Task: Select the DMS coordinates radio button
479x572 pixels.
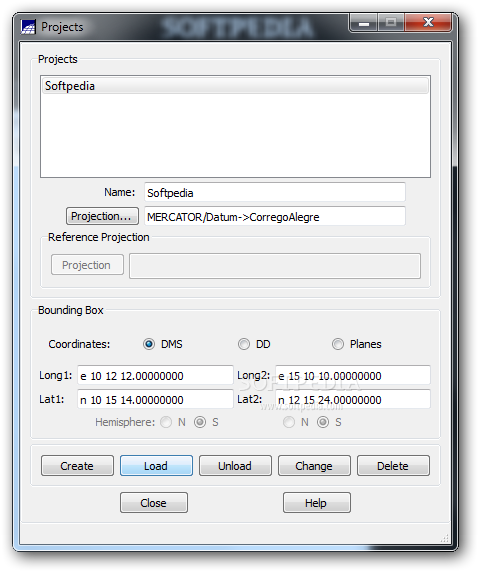Action: pos(149,344)
